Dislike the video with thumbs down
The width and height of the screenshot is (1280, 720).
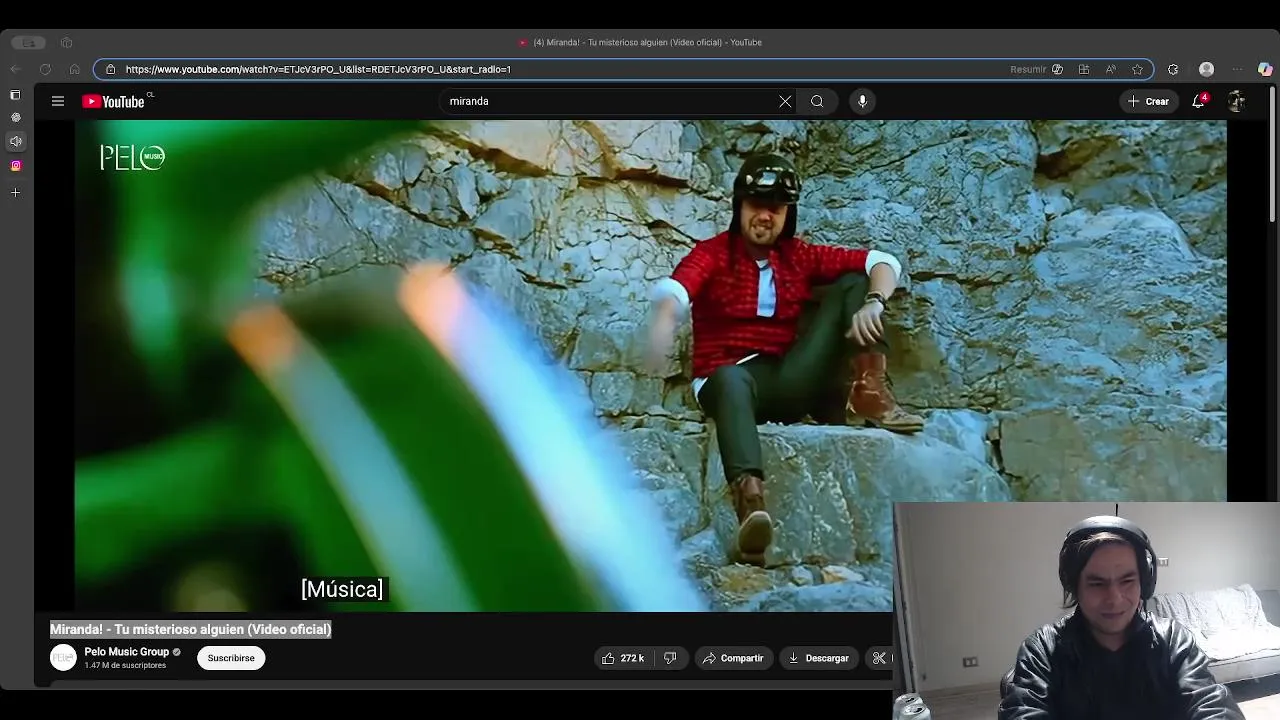670,658
